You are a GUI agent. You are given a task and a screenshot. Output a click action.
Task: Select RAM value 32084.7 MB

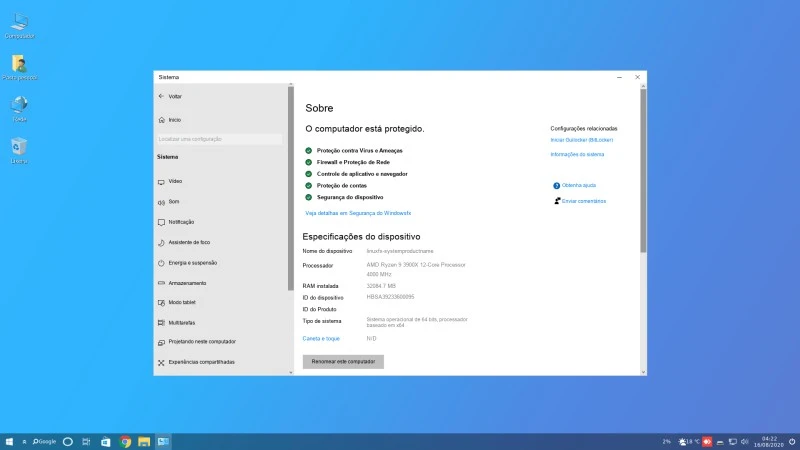[381, 286]
